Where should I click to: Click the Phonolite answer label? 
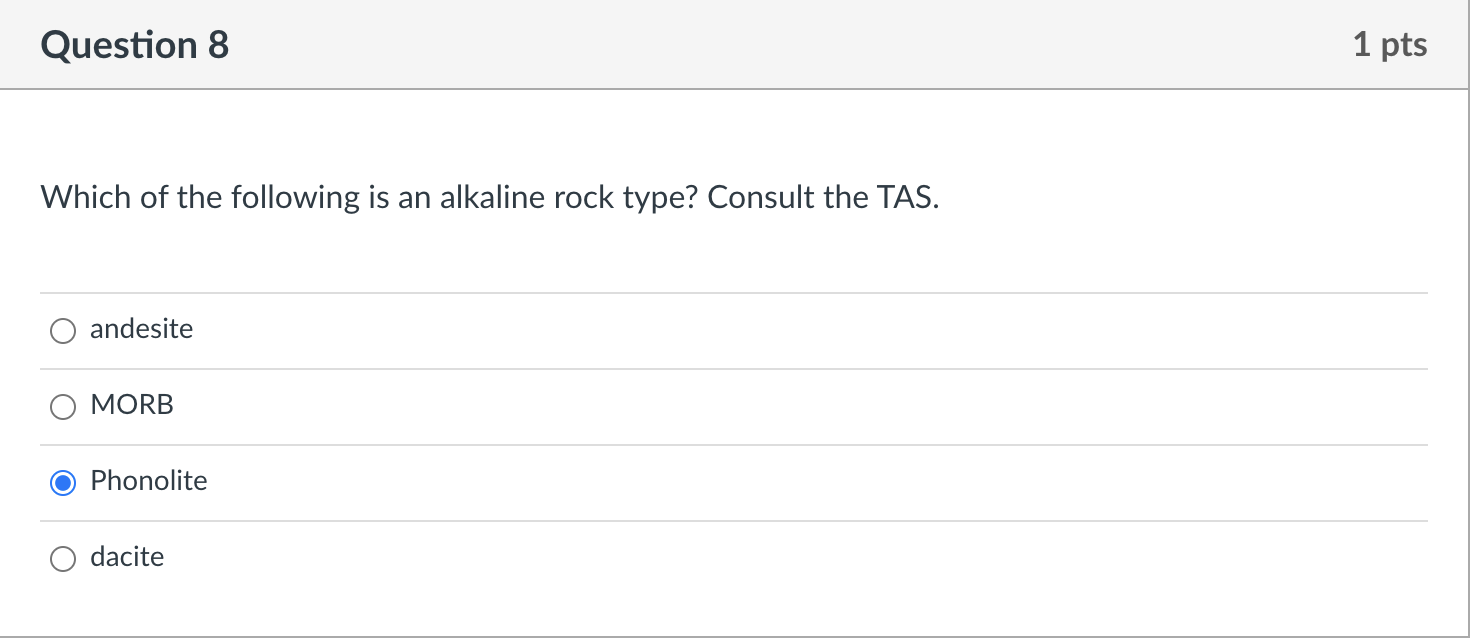(149, 481)
